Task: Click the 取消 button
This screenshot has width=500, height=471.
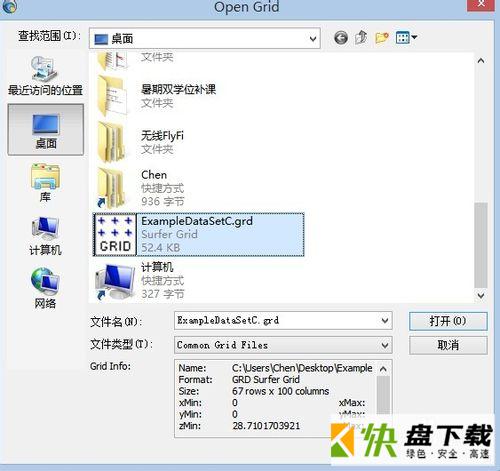Action: pyautogui.click(x=448, y=345)
